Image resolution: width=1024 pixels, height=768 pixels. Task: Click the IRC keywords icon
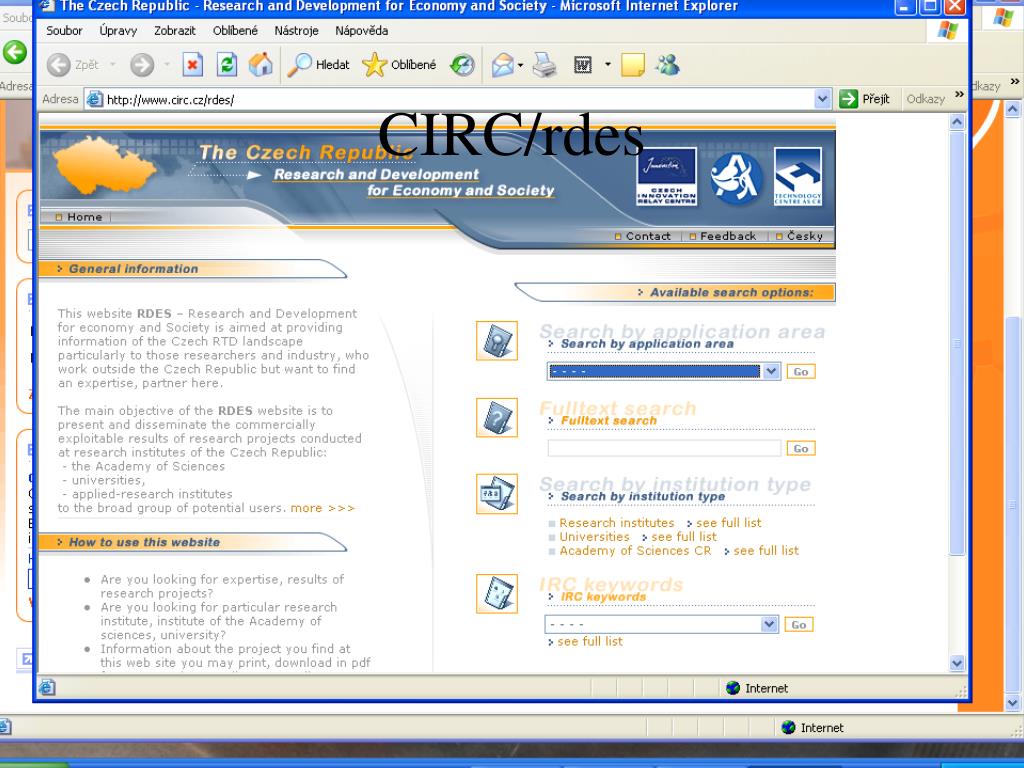click(497, 594)
